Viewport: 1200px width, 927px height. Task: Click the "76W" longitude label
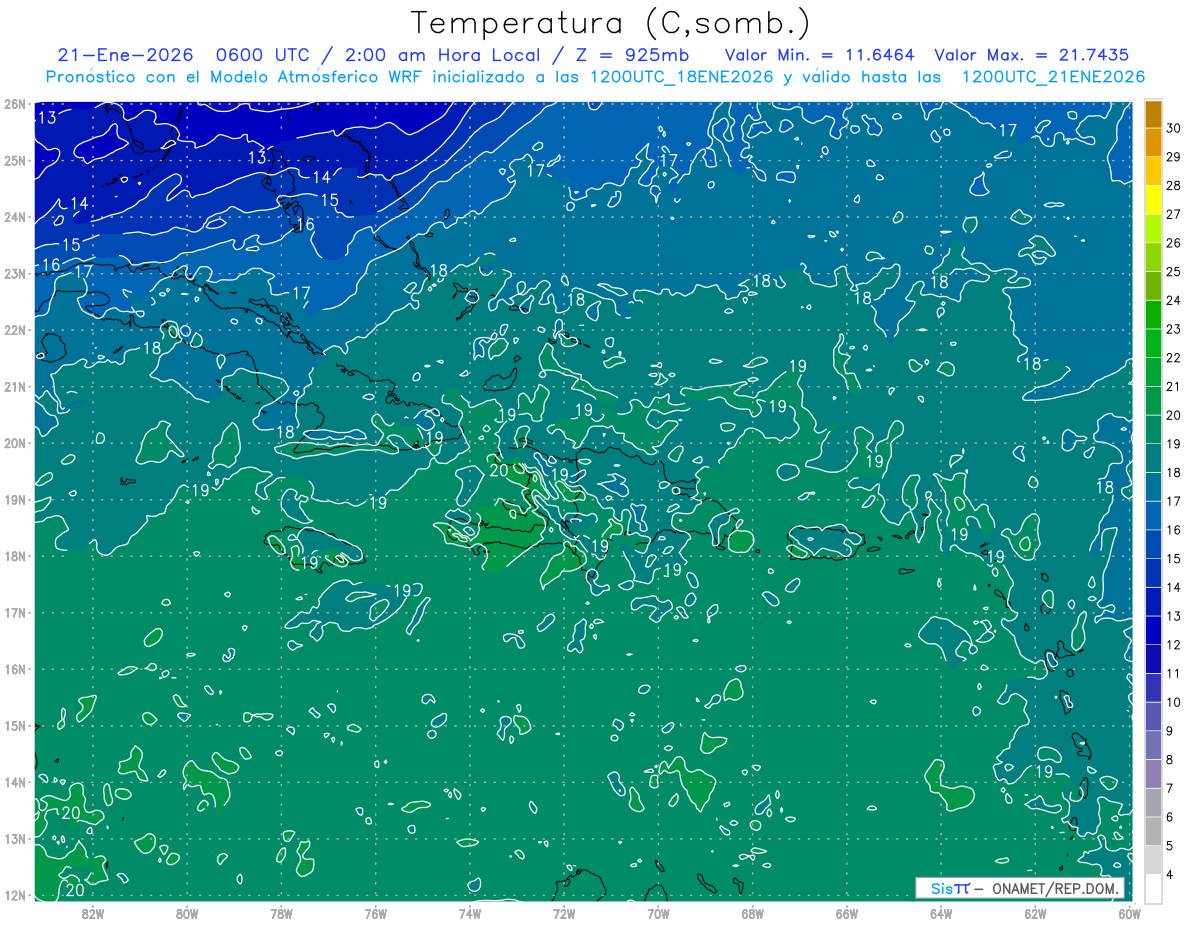[376, 914]
